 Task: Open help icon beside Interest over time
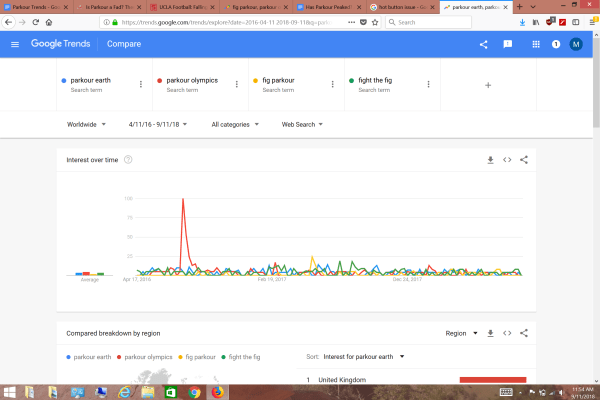[x=128, y=159]
